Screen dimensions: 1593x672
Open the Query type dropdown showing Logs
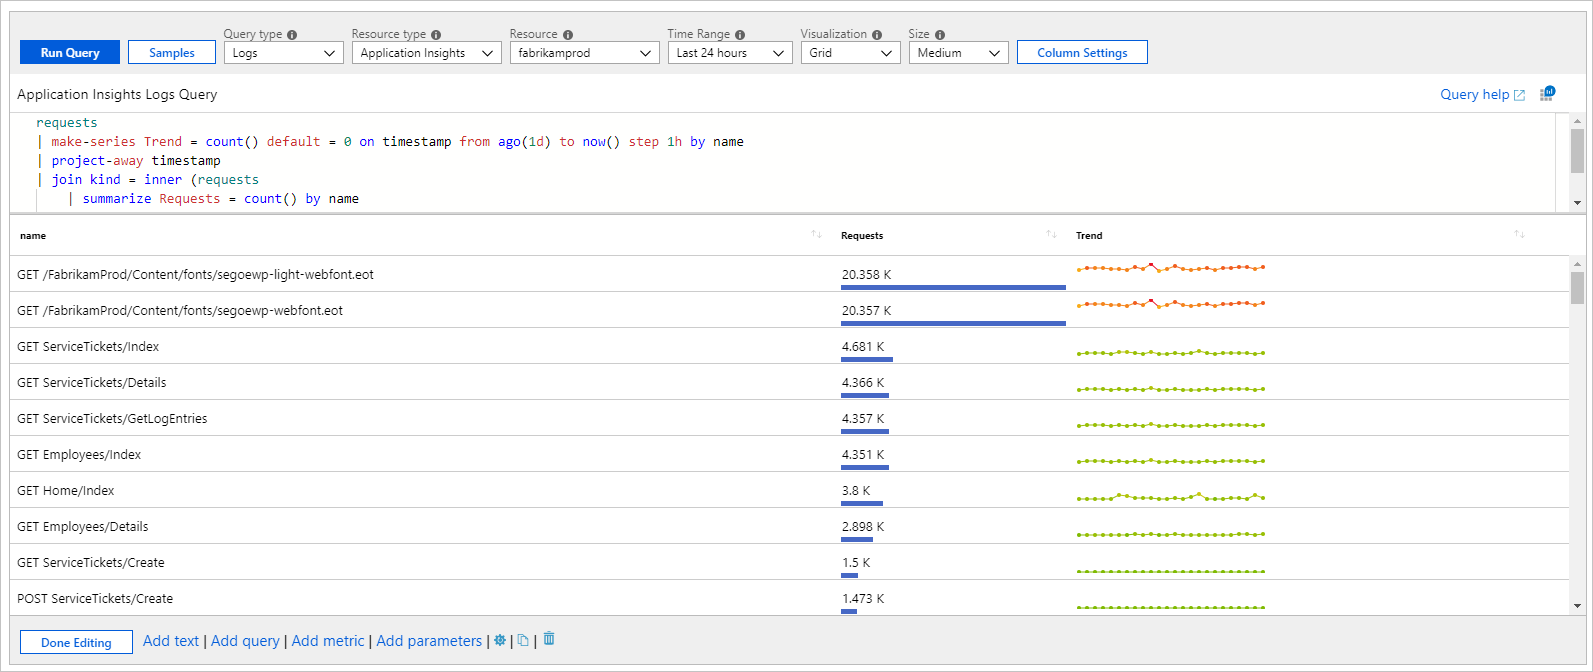284,53
